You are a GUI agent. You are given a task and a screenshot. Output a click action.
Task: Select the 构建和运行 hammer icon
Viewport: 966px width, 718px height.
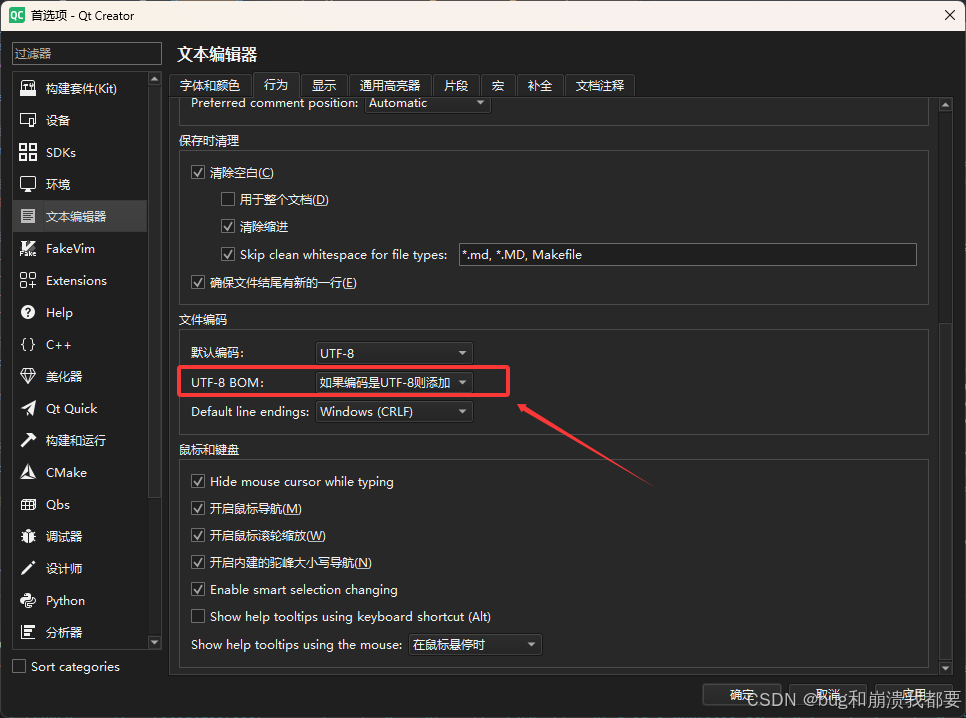28,440
